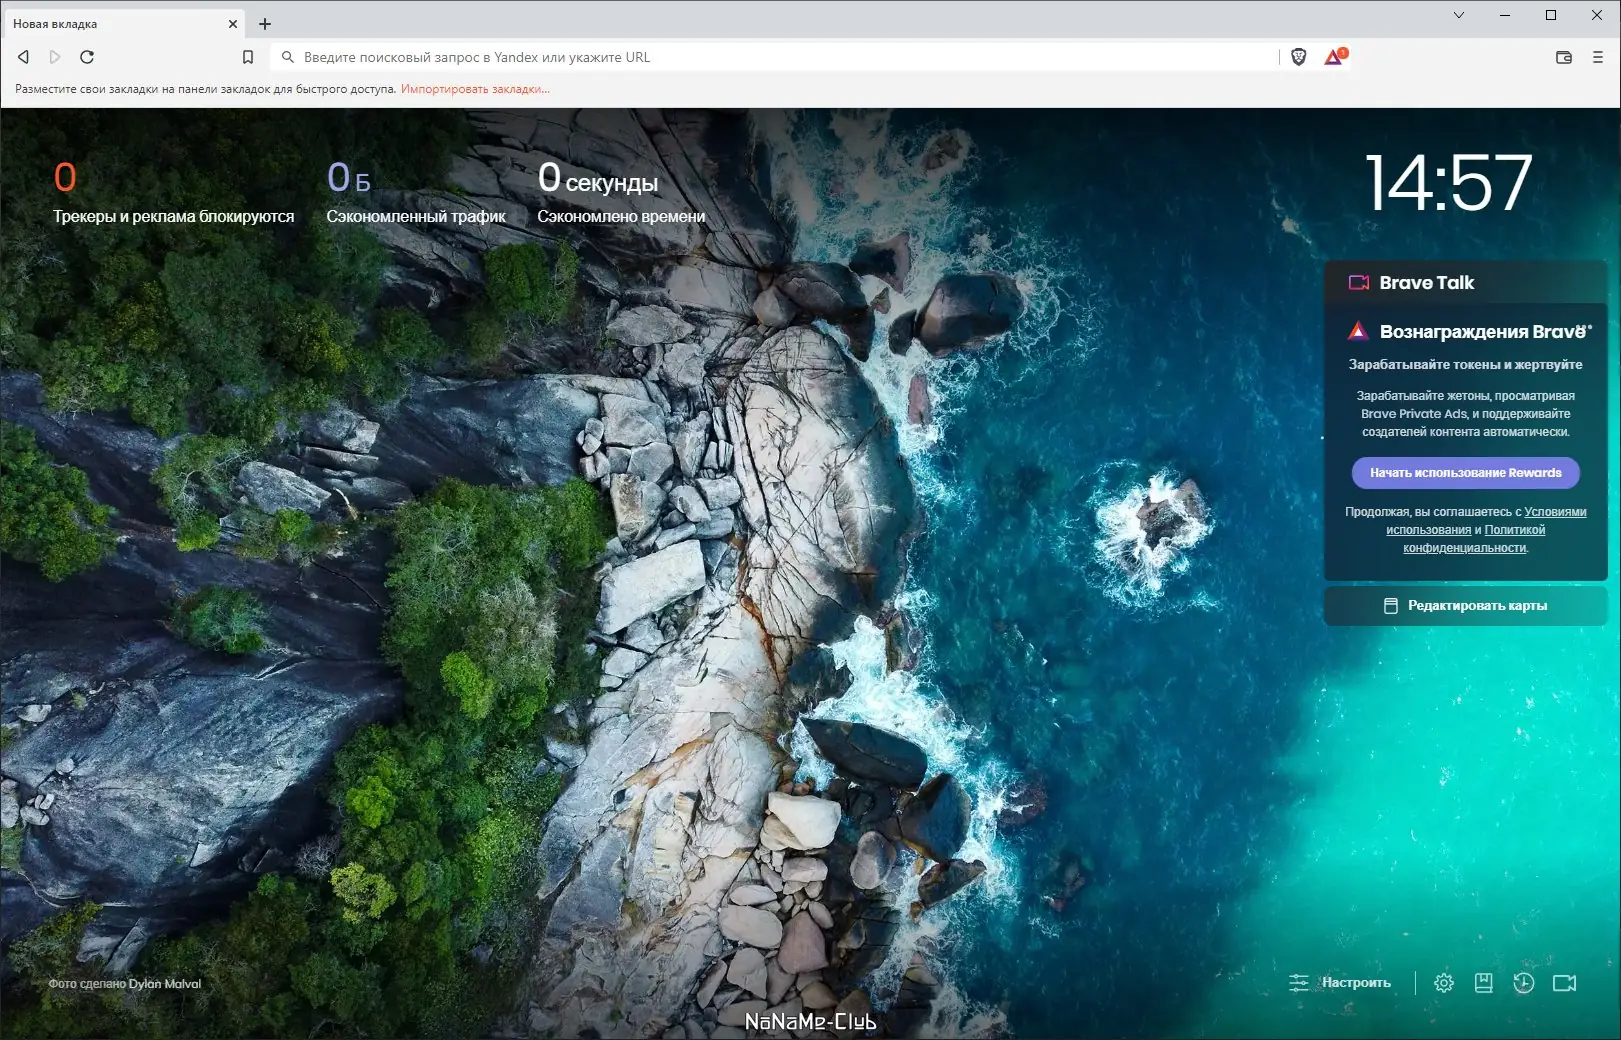1621x1040 pixels.
Task: Click Начать использование Rewards button
Action: click(1465, 473)
